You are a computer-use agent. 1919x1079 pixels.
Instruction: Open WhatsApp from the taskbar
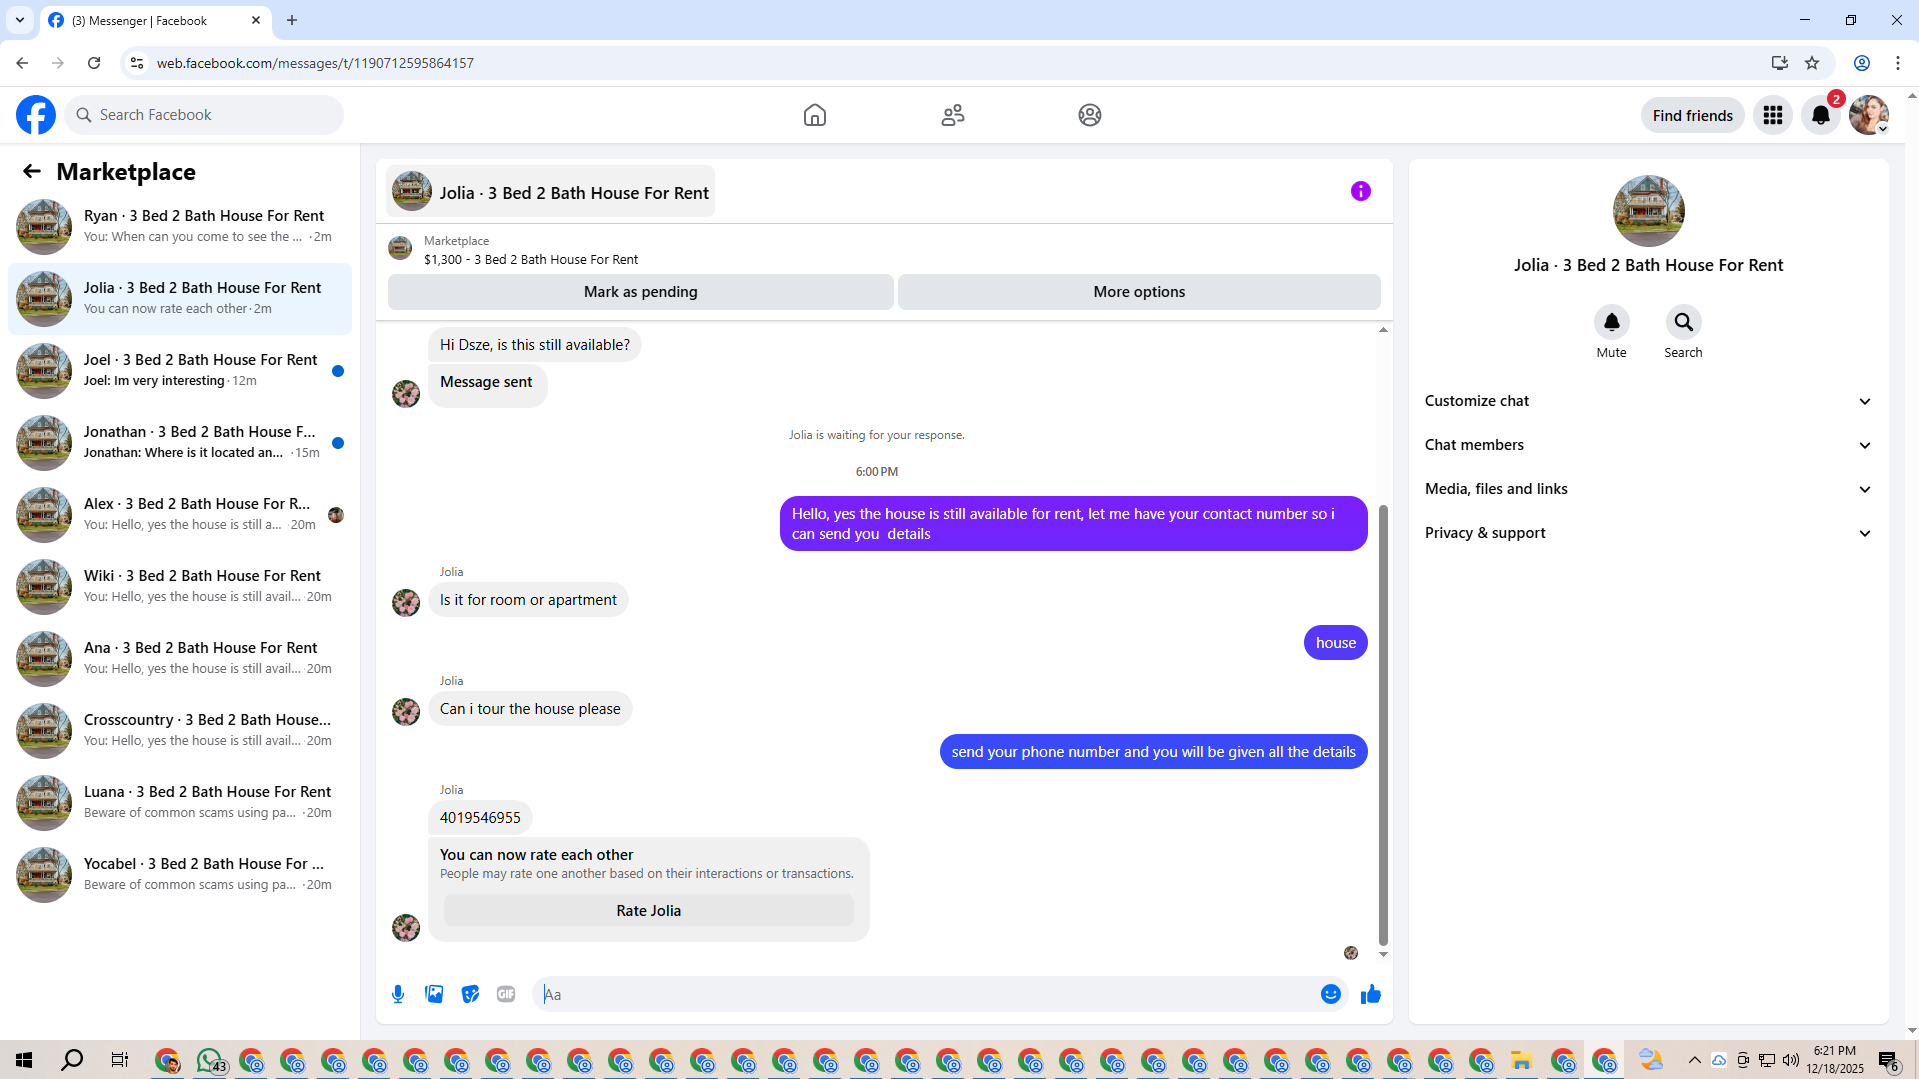tap(211, 1060)
